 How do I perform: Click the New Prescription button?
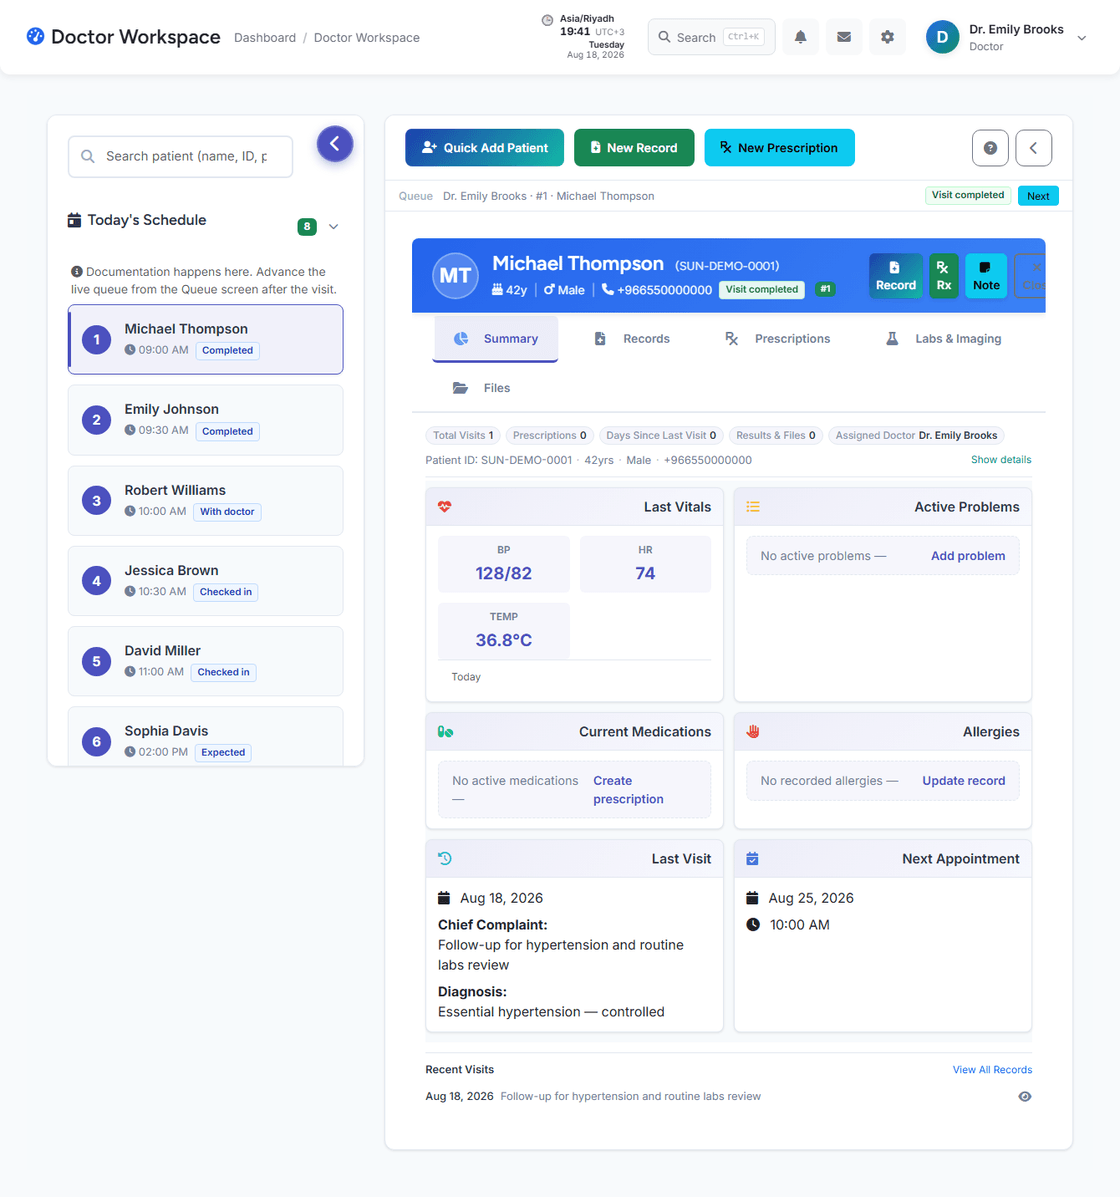coord(779,147)
